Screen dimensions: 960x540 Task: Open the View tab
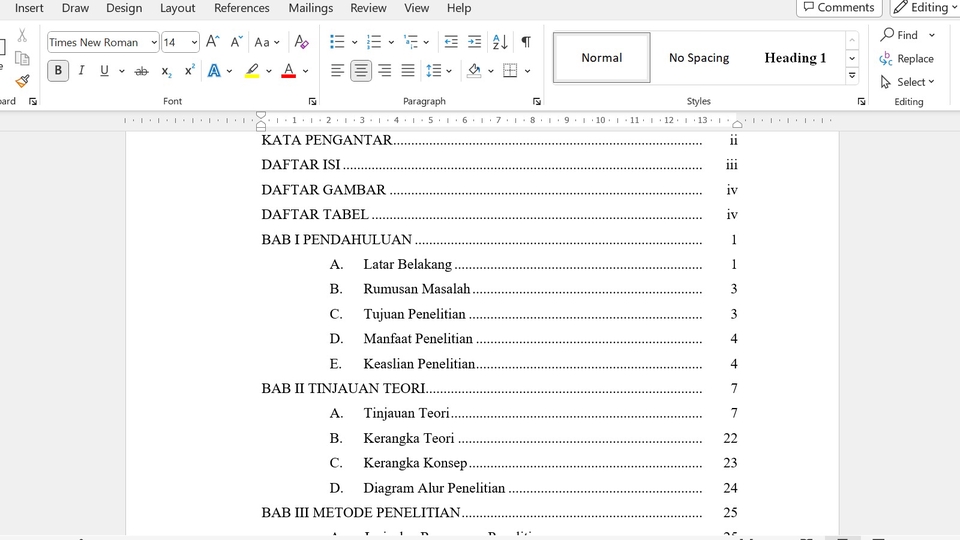[x=416, y=8]
